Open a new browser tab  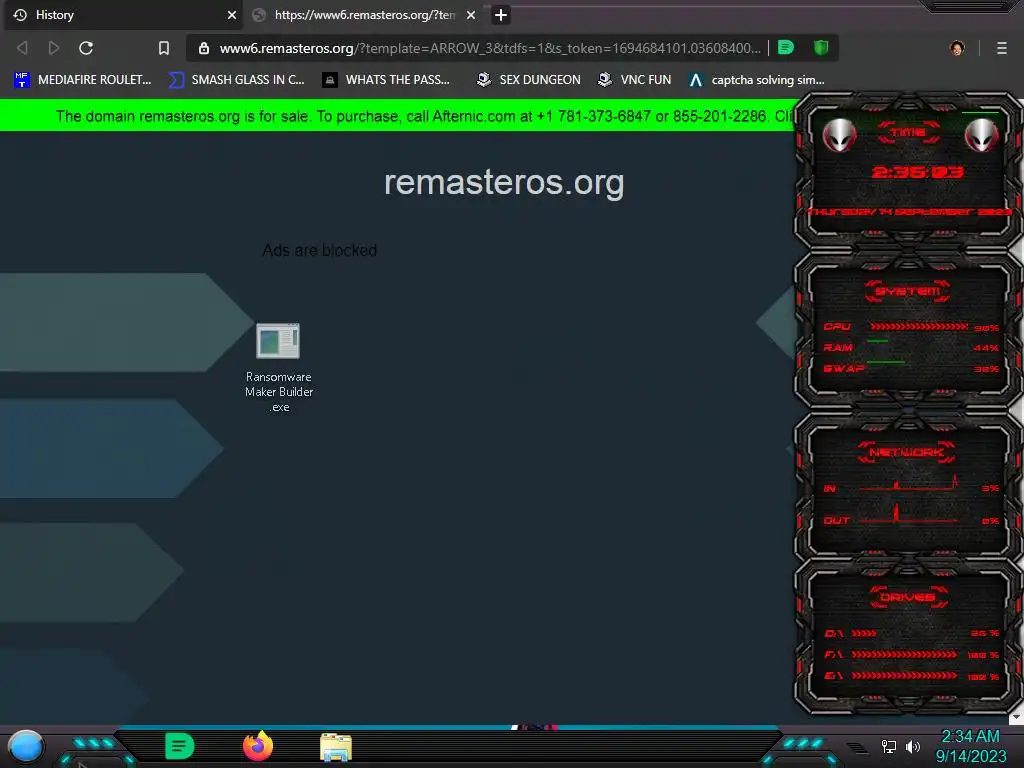coord(500,15)
